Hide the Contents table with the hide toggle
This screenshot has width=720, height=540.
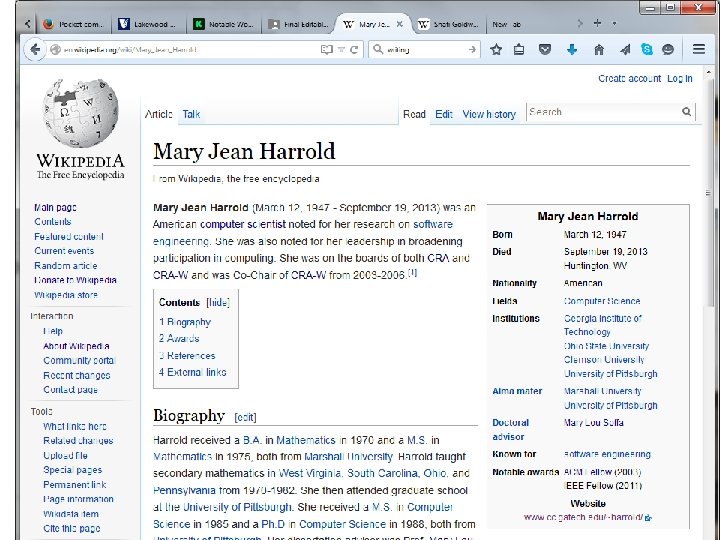click(x=218, y=303)
